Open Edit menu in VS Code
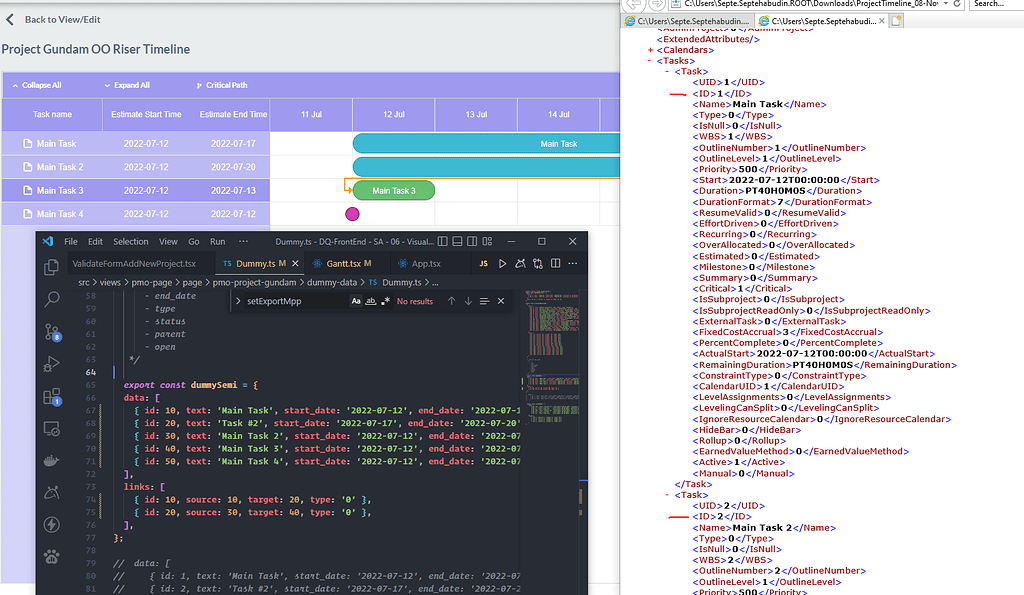Image resolution: width=1024 pixels, height=595 pixels. tap(95, 242)
